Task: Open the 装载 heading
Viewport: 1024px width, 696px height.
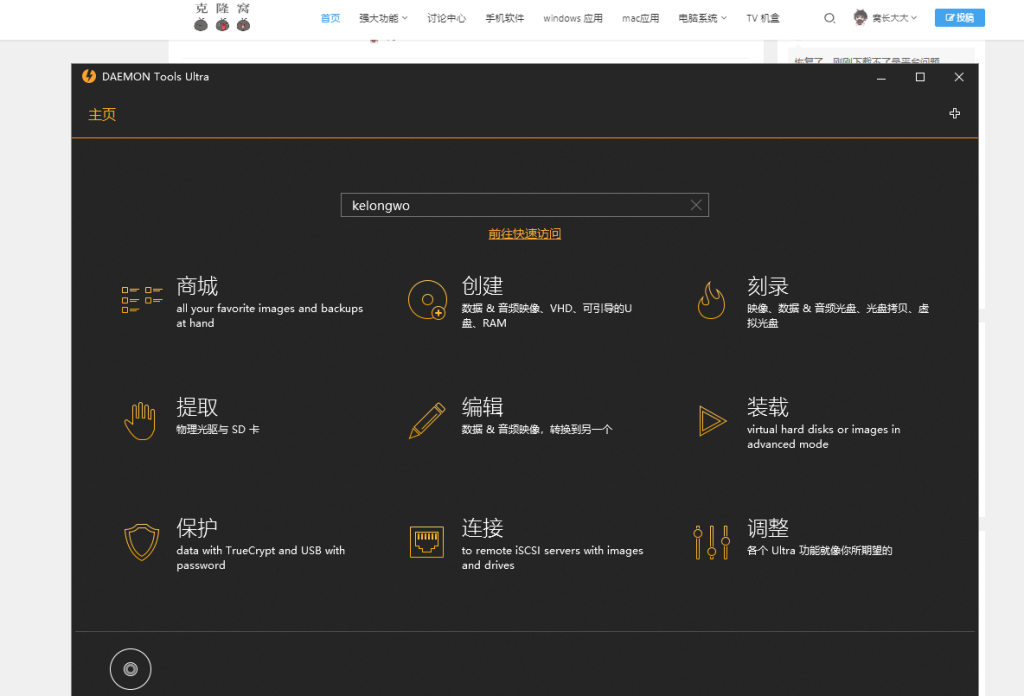Action: pyautogui.click(x=768, y=407)
